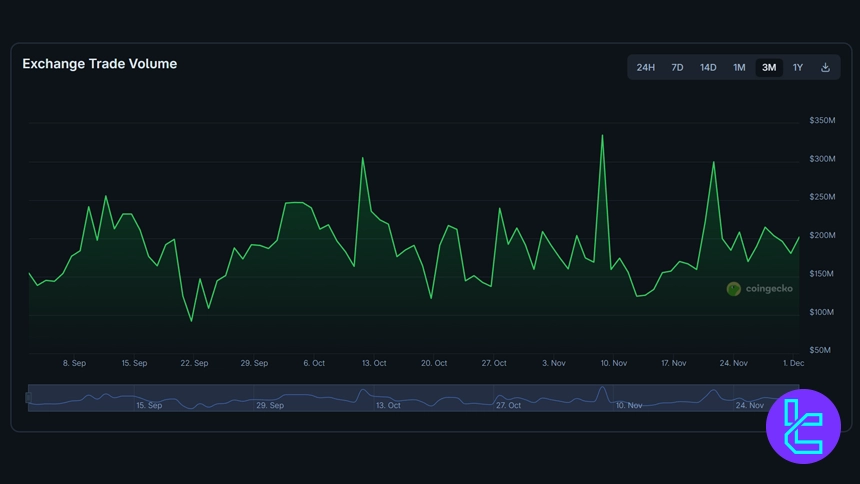Show the 1Y time range

pos(797,67)
